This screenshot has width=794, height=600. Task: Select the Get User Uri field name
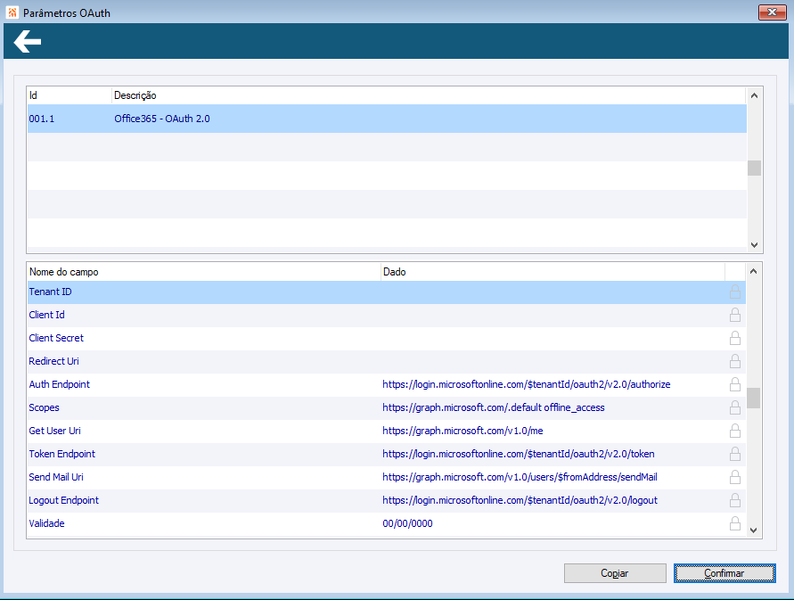coord(55,431)
